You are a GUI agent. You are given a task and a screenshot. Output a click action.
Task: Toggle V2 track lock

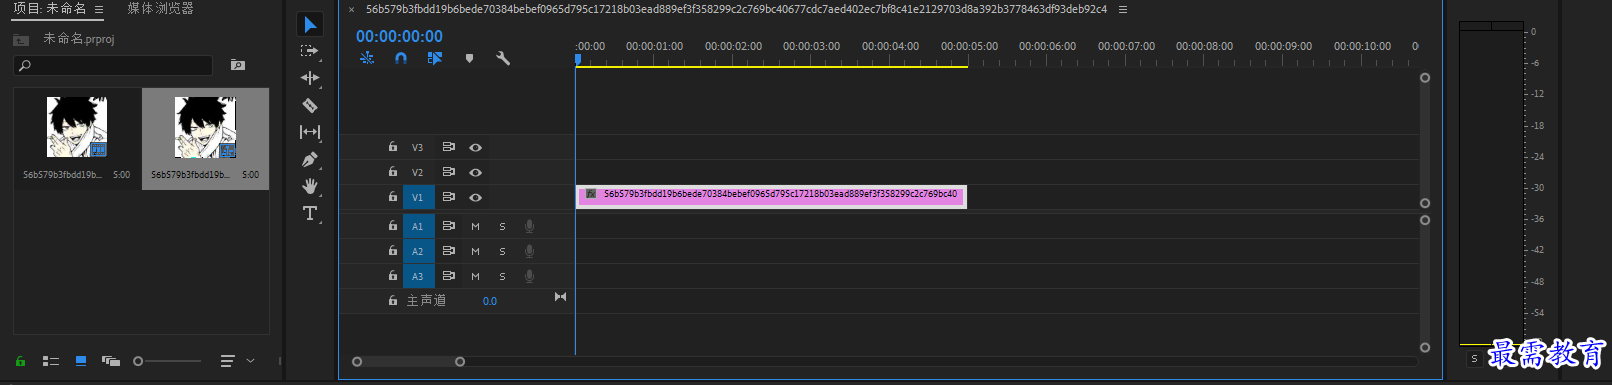point(393,172)
